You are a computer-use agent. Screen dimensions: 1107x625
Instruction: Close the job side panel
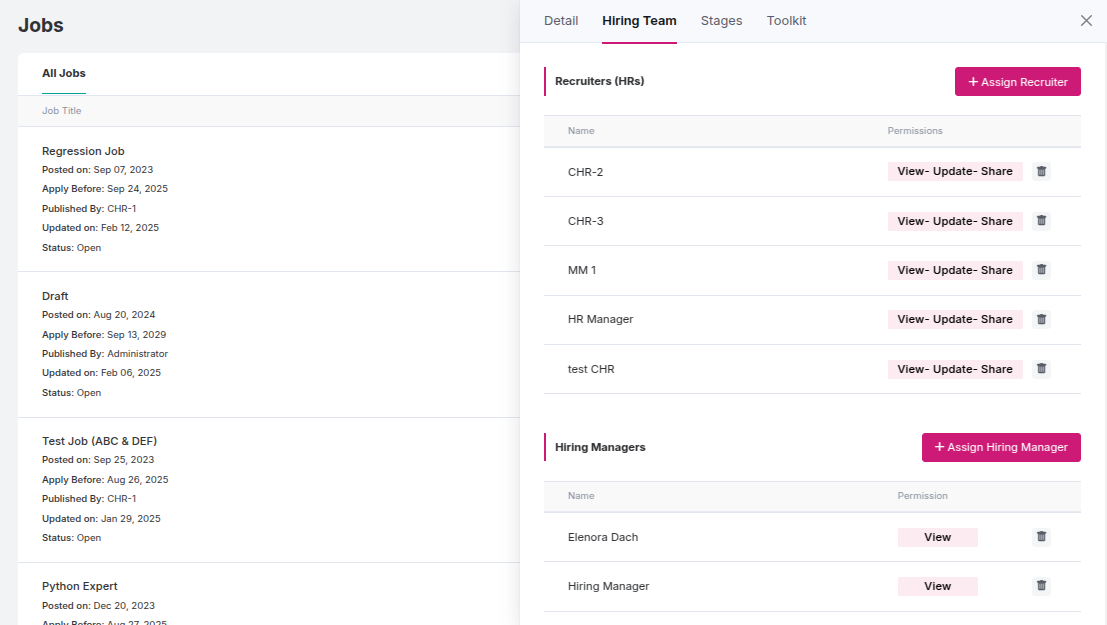[x=1086, y=20]
